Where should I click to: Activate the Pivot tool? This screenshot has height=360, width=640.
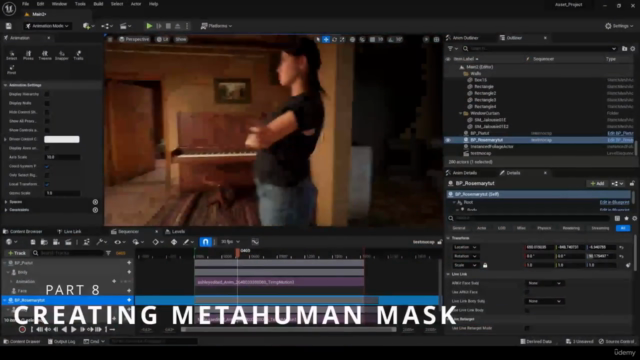coord(11,69)
